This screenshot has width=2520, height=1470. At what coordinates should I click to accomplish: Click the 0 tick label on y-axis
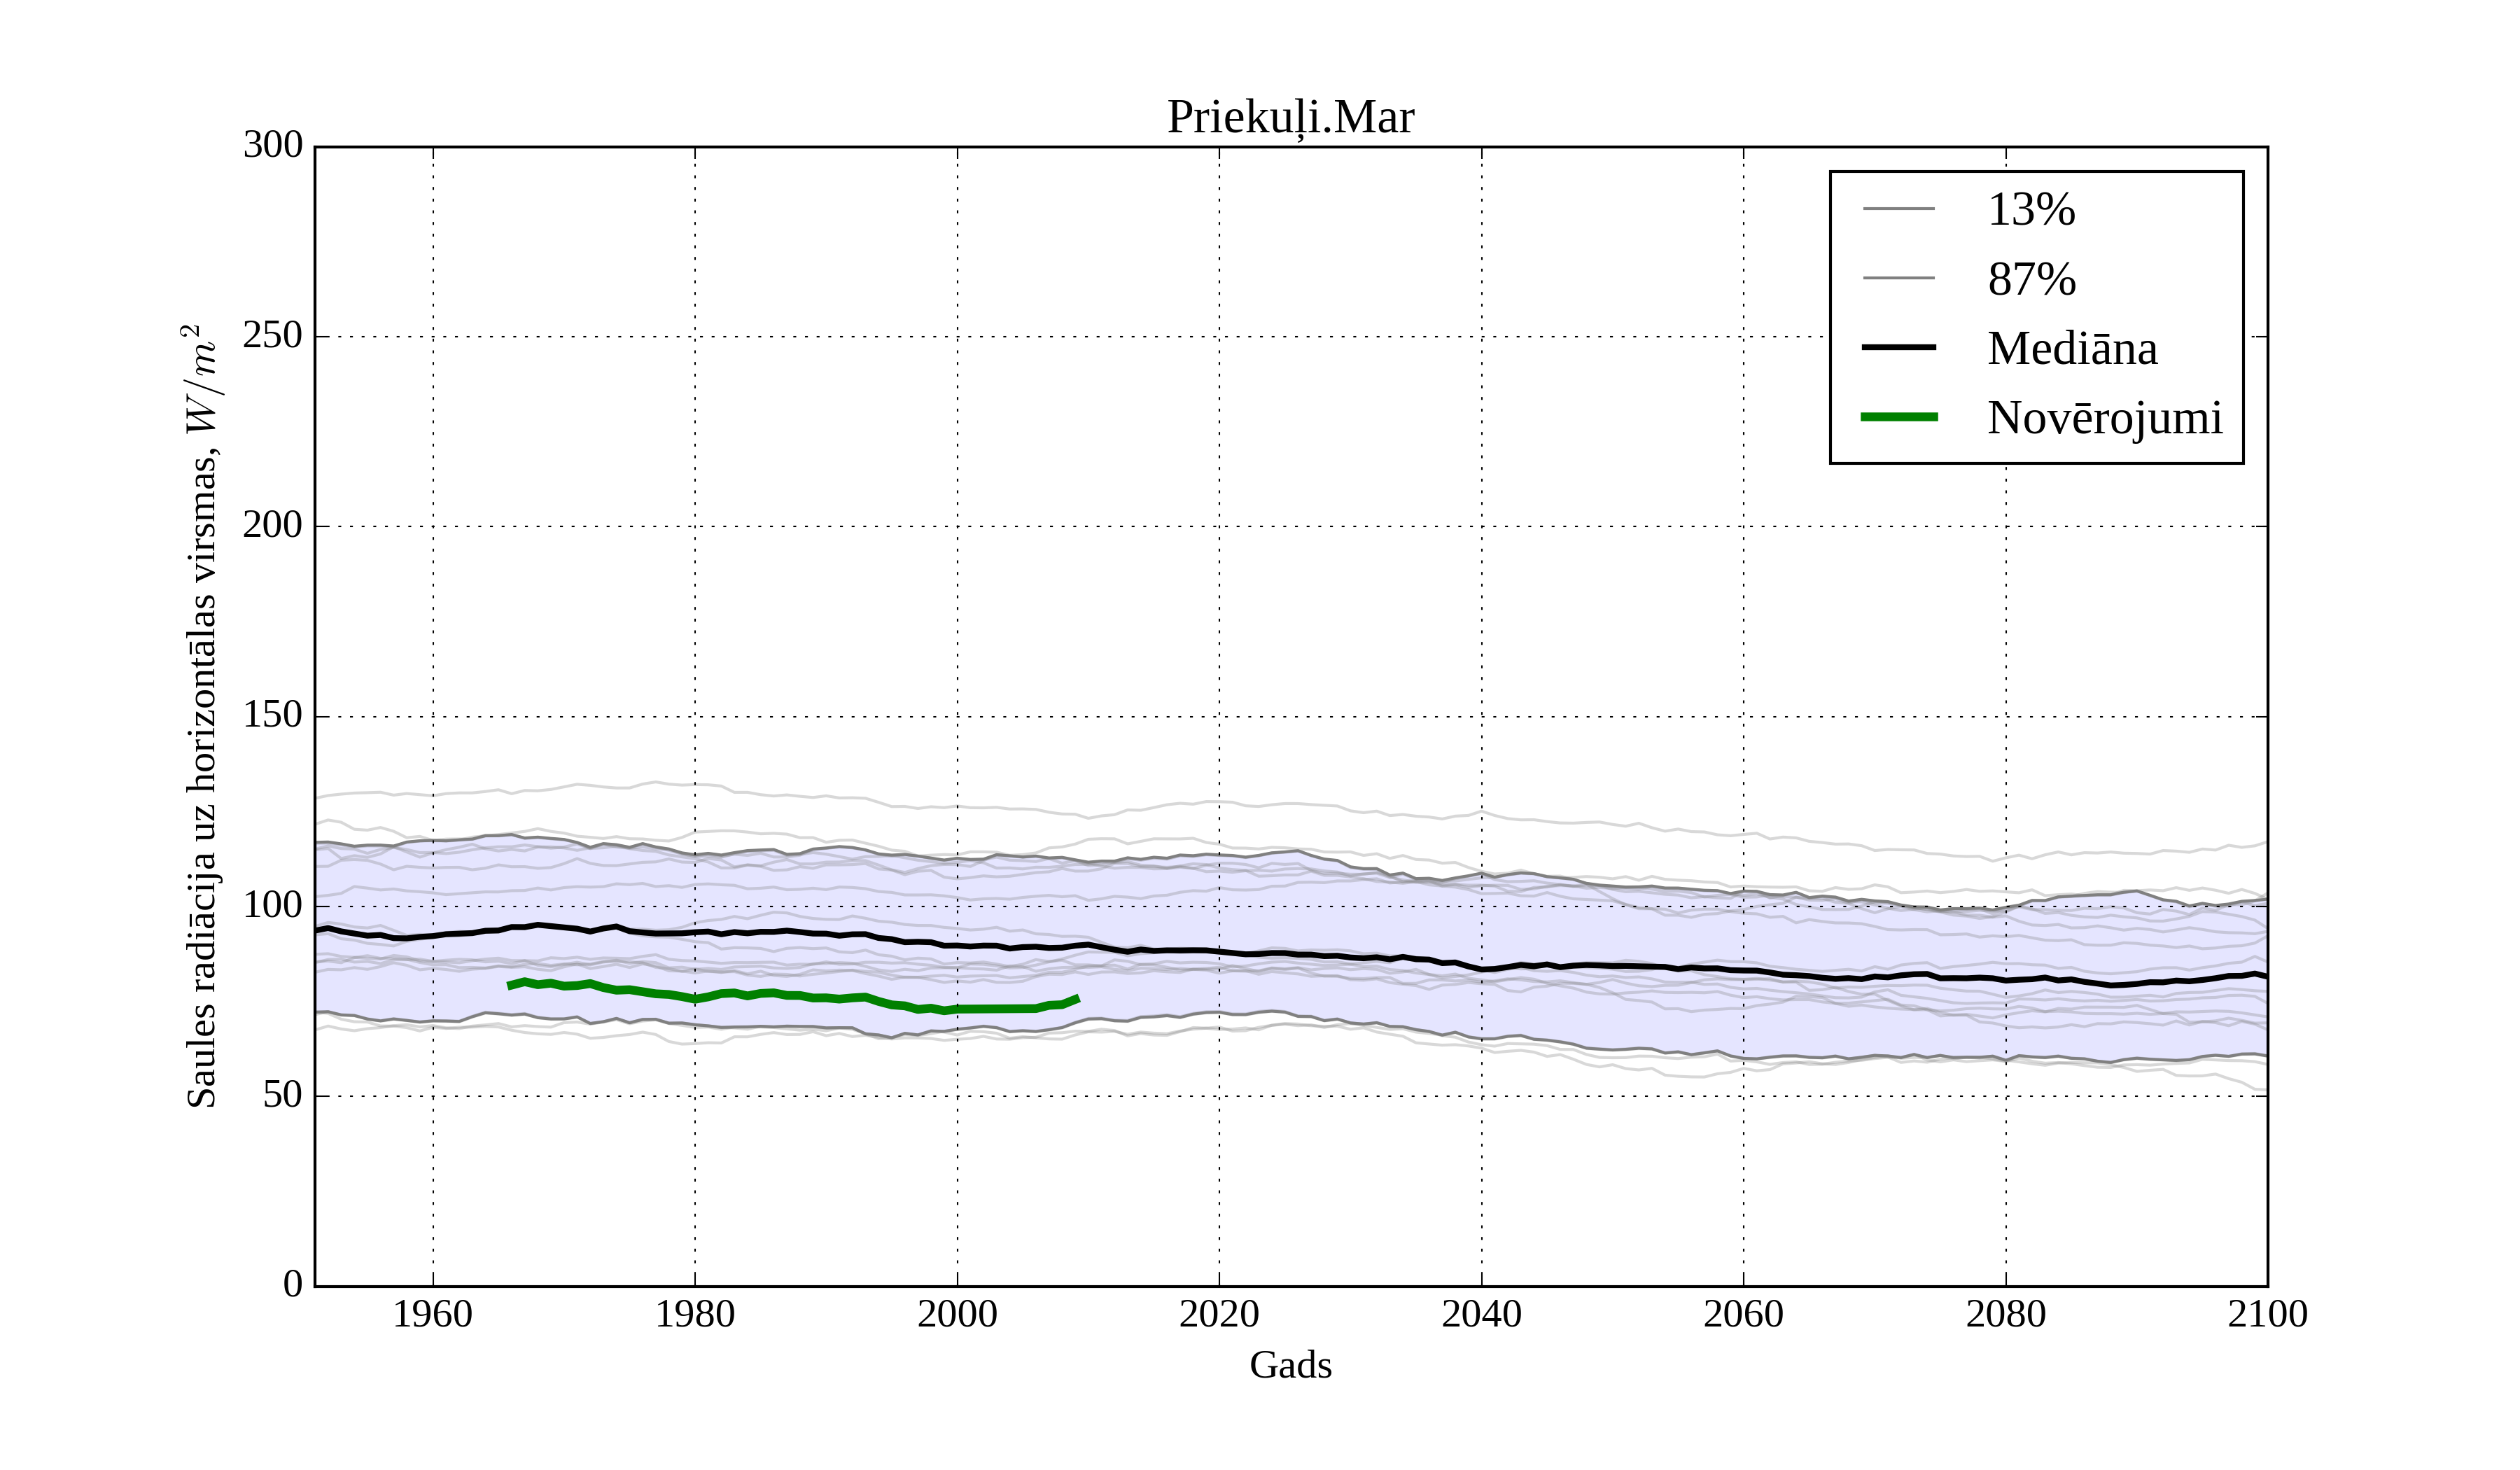pos(292,1284)
